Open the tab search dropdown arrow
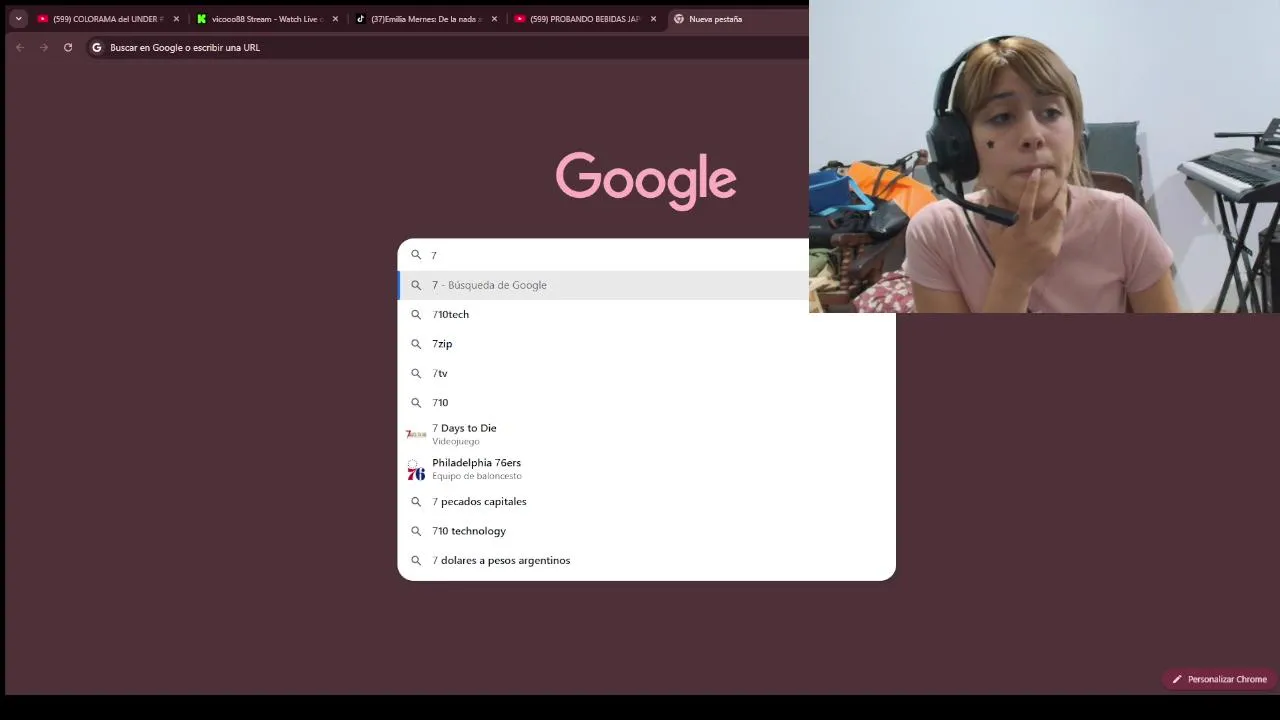The image size is (1280, 720). point(18,18)
